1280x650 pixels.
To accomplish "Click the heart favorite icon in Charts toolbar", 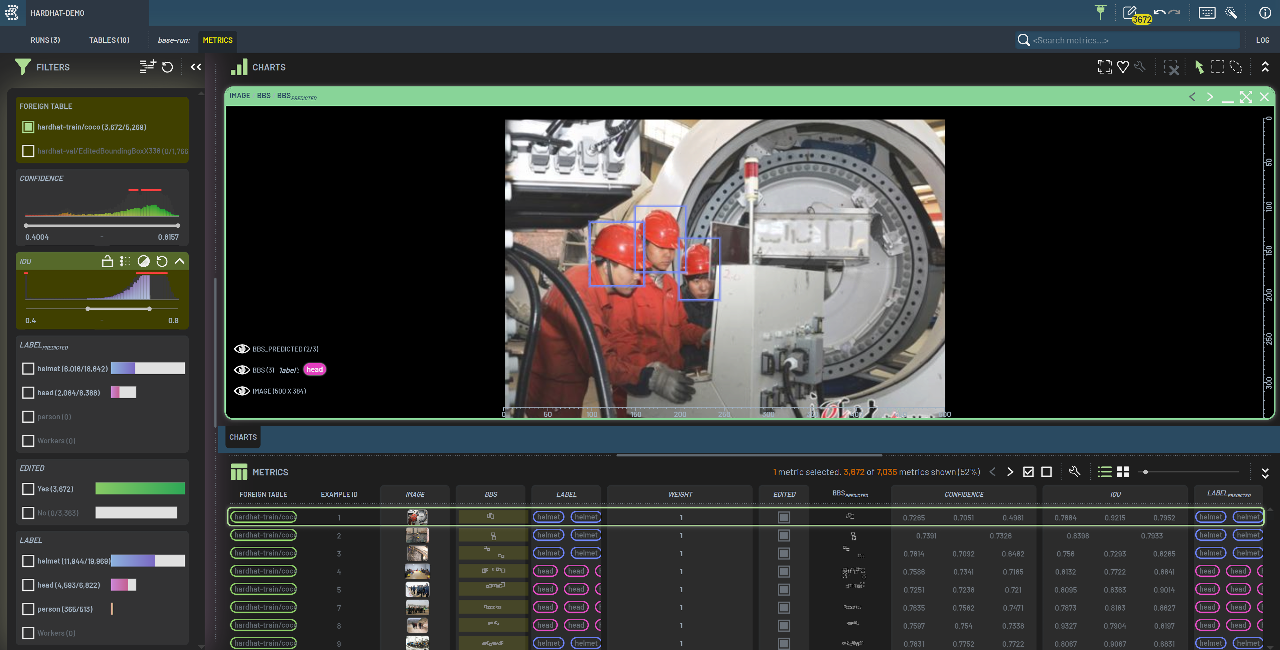I will coord(1123,67).
